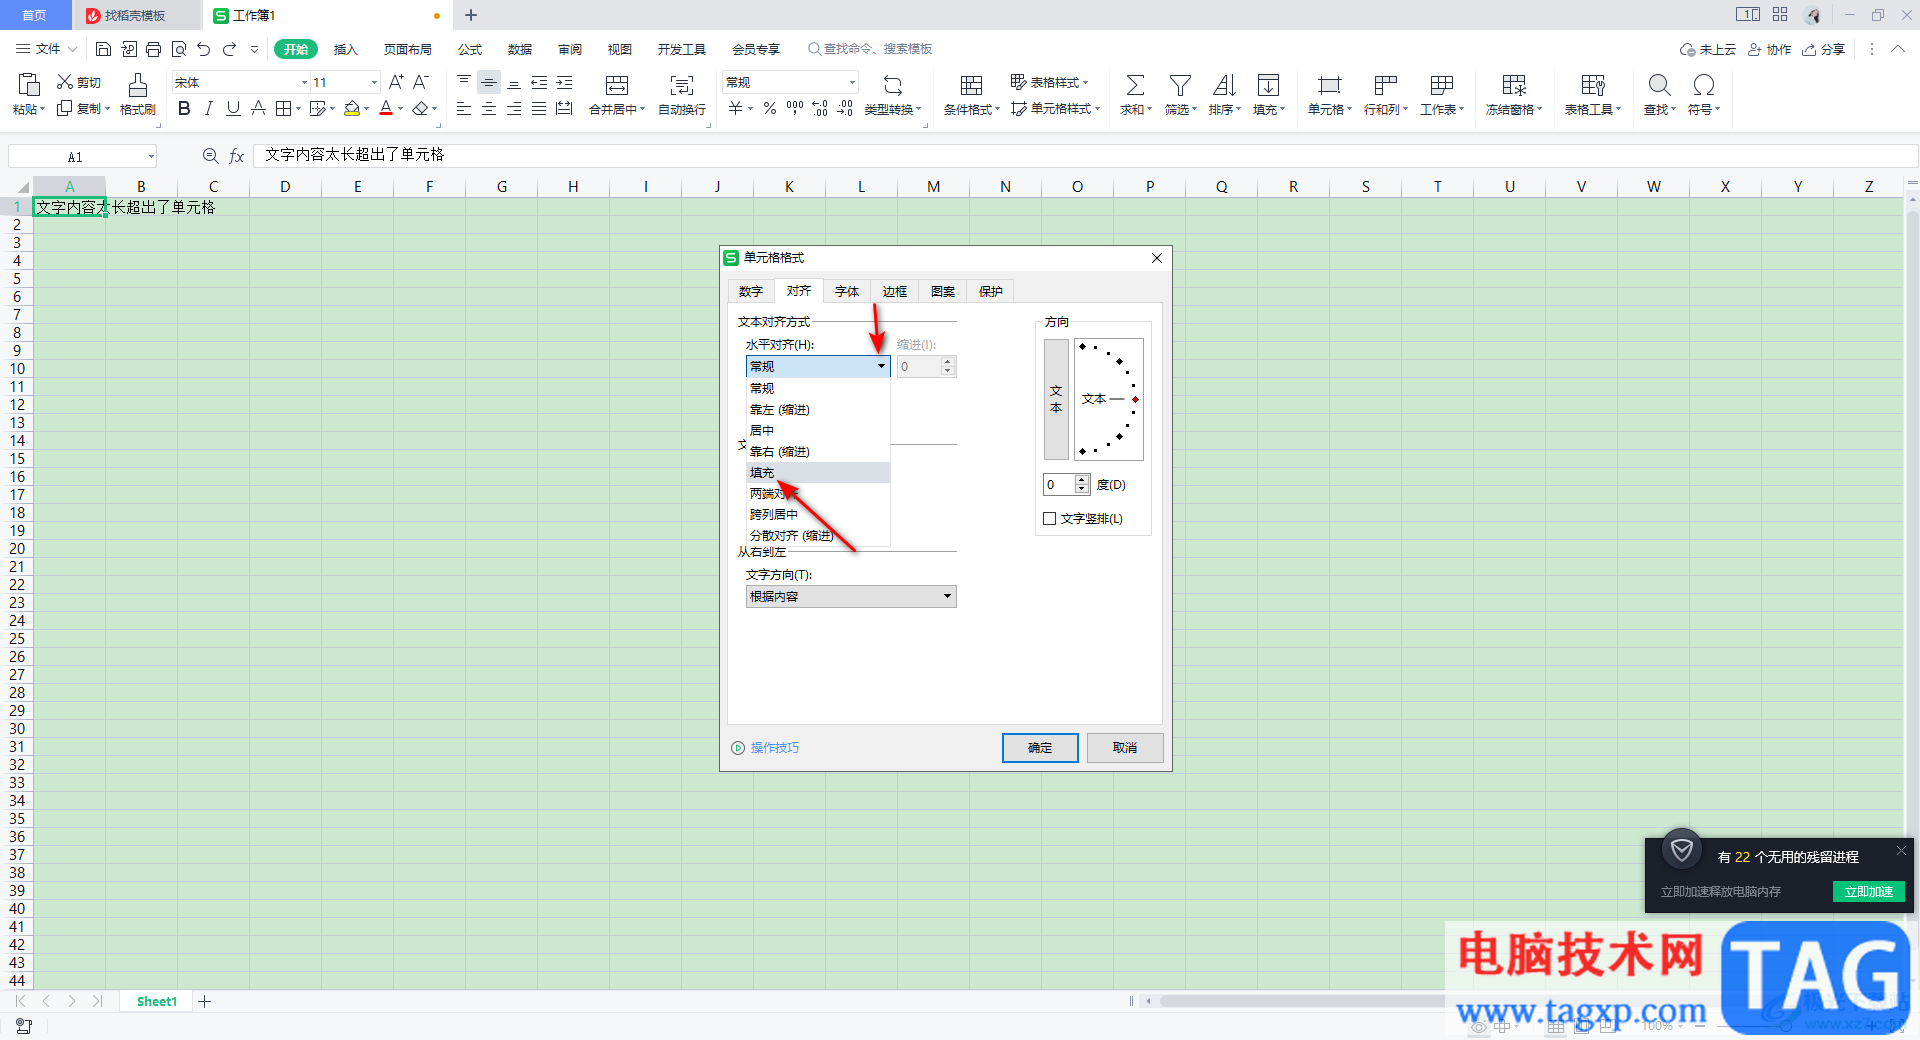The image size is (1920, 1040).
Task: Switch to the 保护 tab in dialog
Action: coord(991,291)
